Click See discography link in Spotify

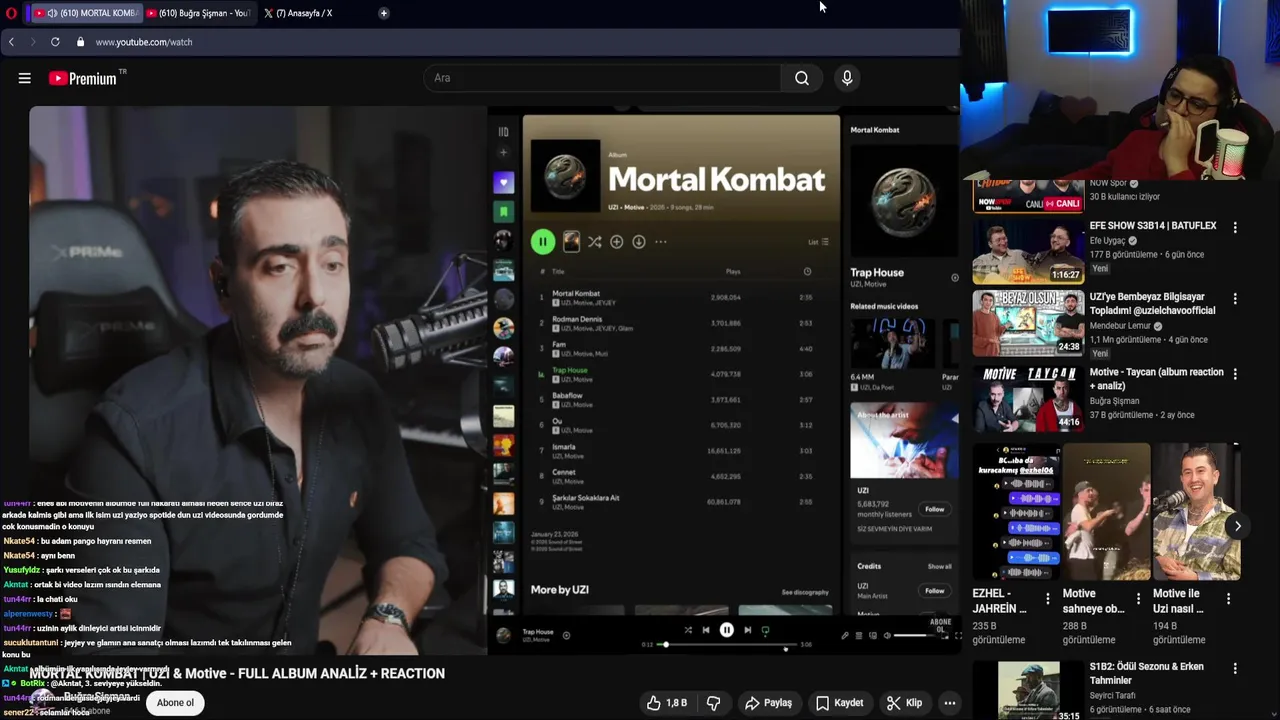pos(805,592)
